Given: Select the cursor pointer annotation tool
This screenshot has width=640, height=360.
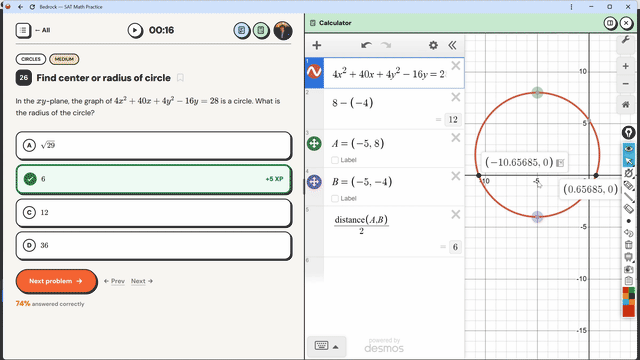Looking at the screenshot, I should coord(629,161).
